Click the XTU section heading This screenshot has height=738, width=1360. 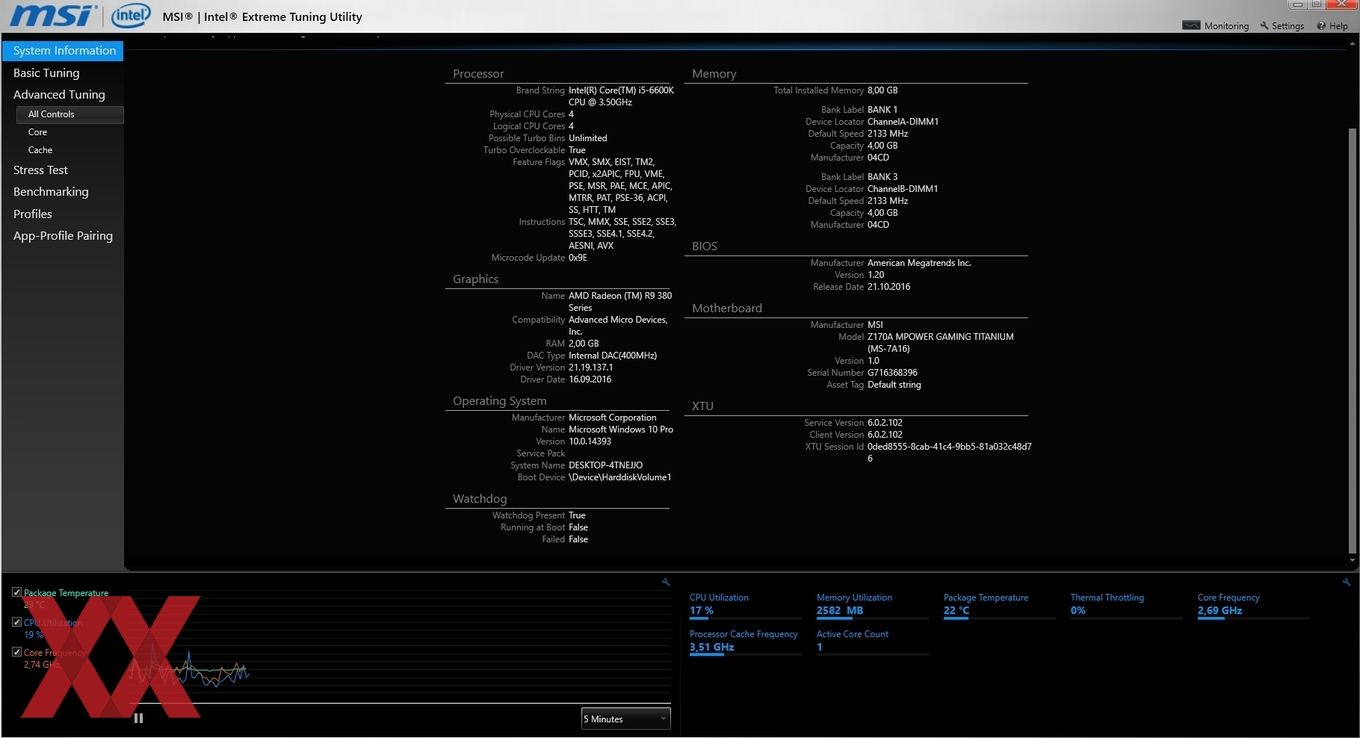[x=703, y=407]
